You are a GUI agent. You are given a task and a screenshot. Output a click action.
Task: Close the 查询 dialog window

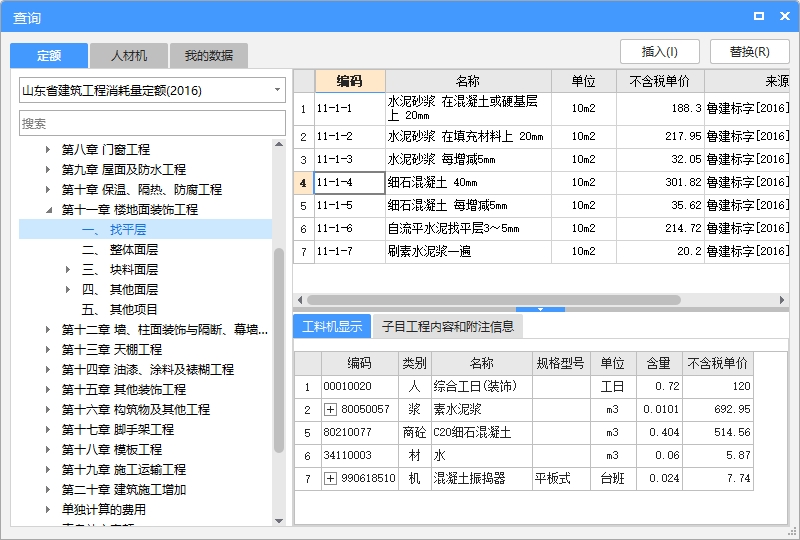[x=785, y=16]
